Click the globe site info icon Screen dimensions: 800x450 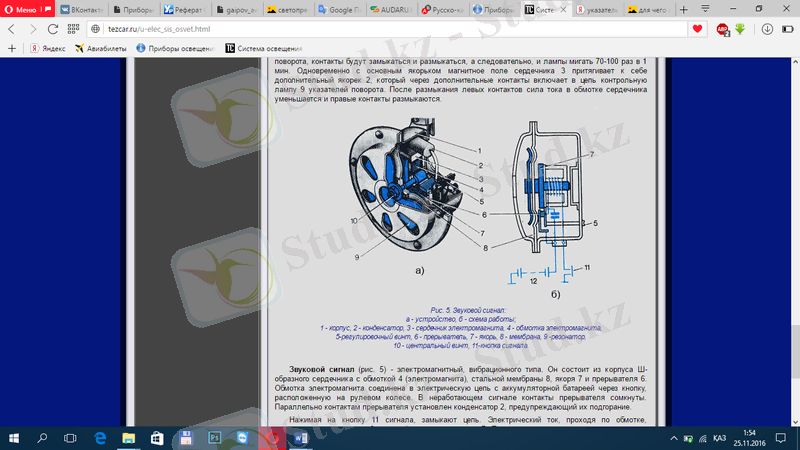(x=95, y=29)
